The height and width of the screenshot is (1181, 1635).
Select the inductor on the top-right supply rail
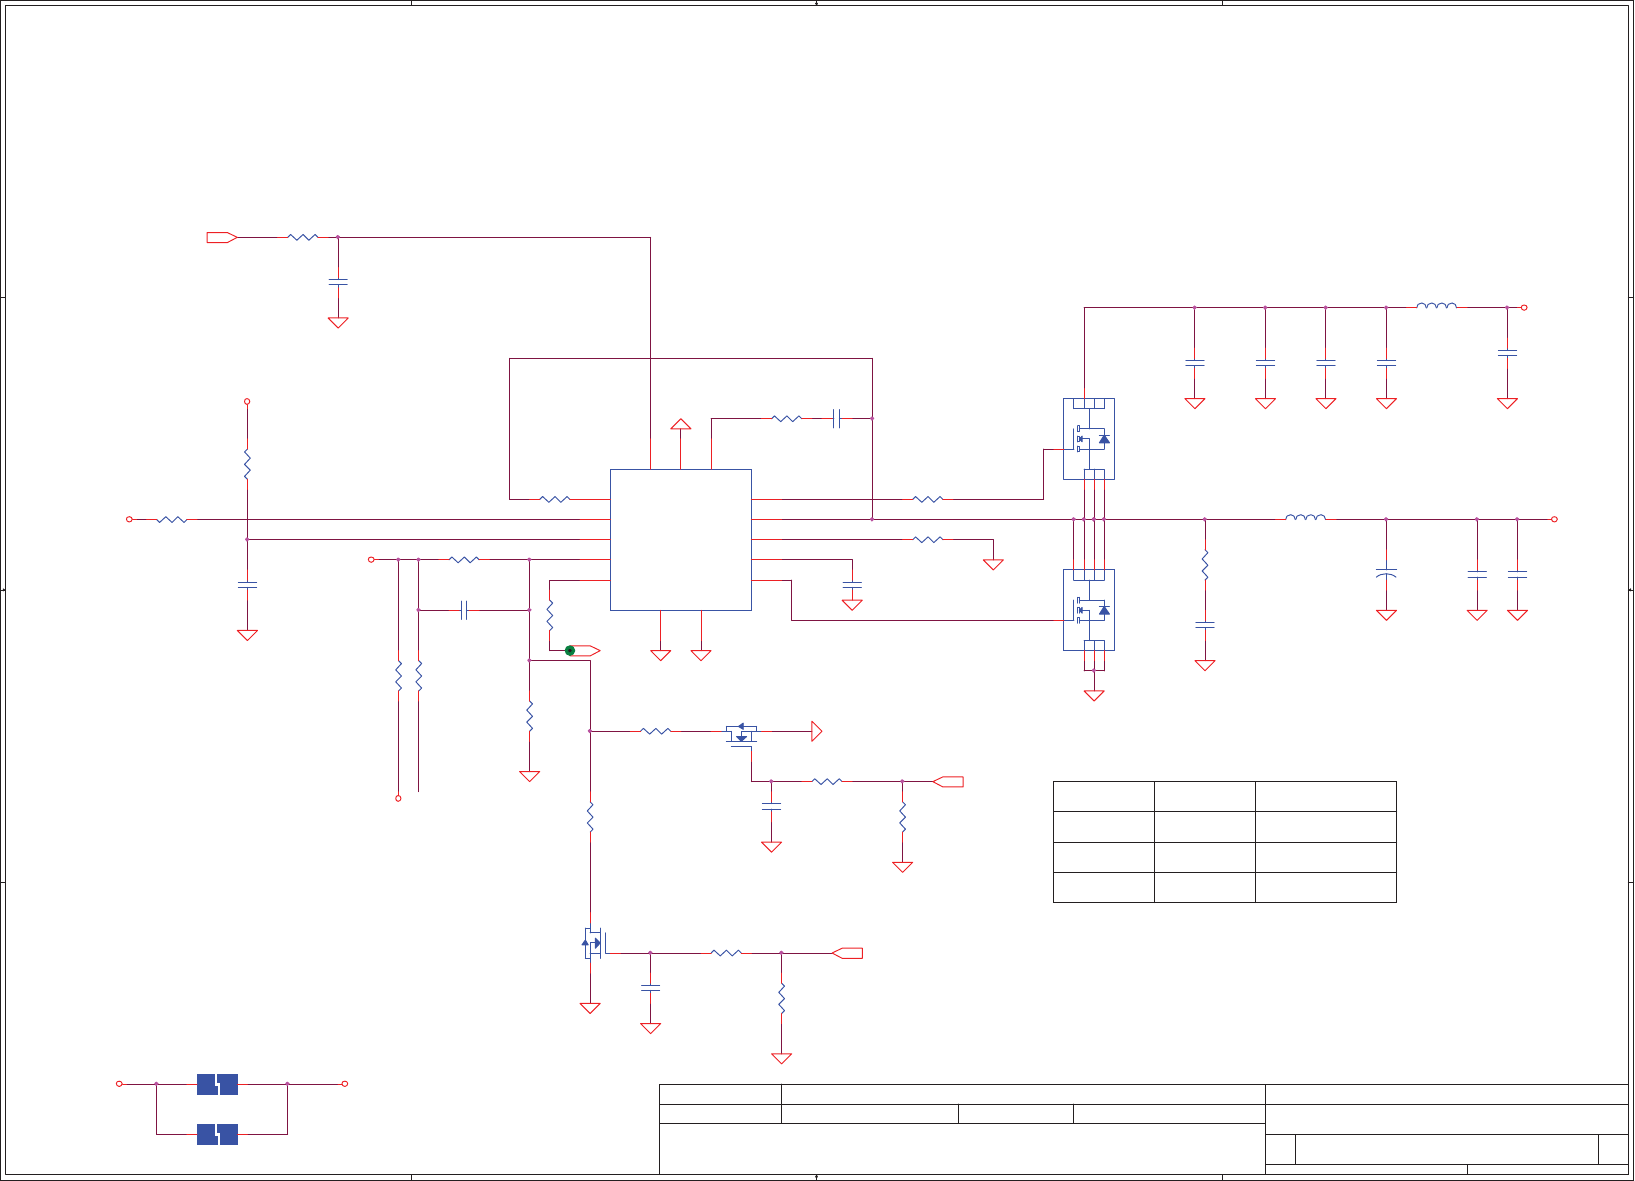tap(1436, 306)
